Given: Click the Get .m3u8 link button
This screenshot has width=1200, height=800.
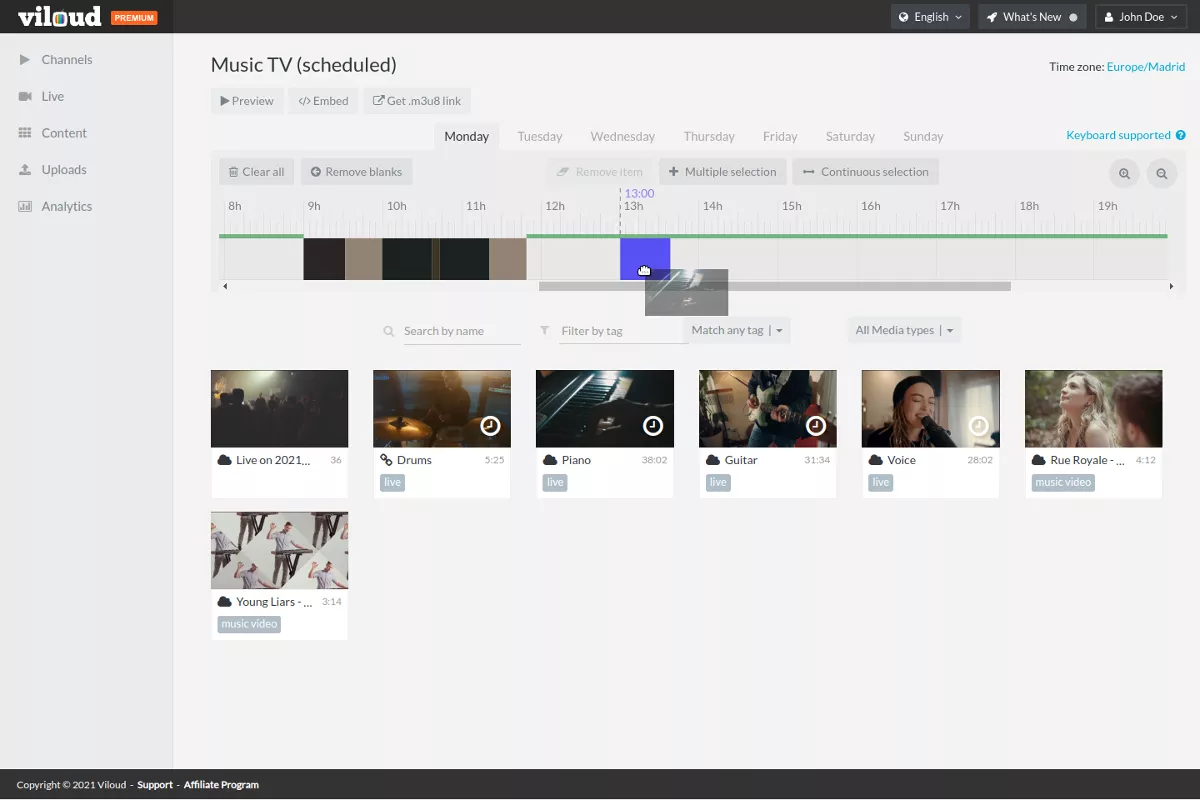Looking at the screenshot, I should click(417, 101).
